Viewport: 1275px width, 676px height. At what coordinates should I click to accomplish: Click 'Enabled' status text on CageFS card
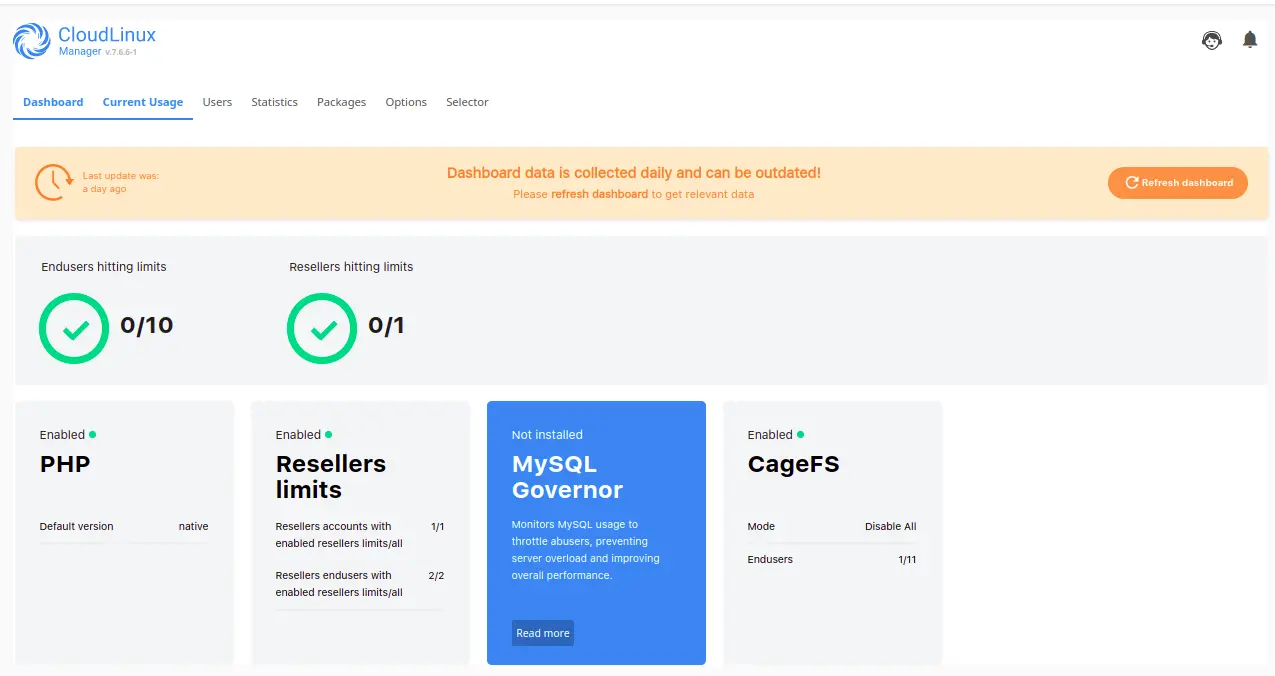(770, 435)
